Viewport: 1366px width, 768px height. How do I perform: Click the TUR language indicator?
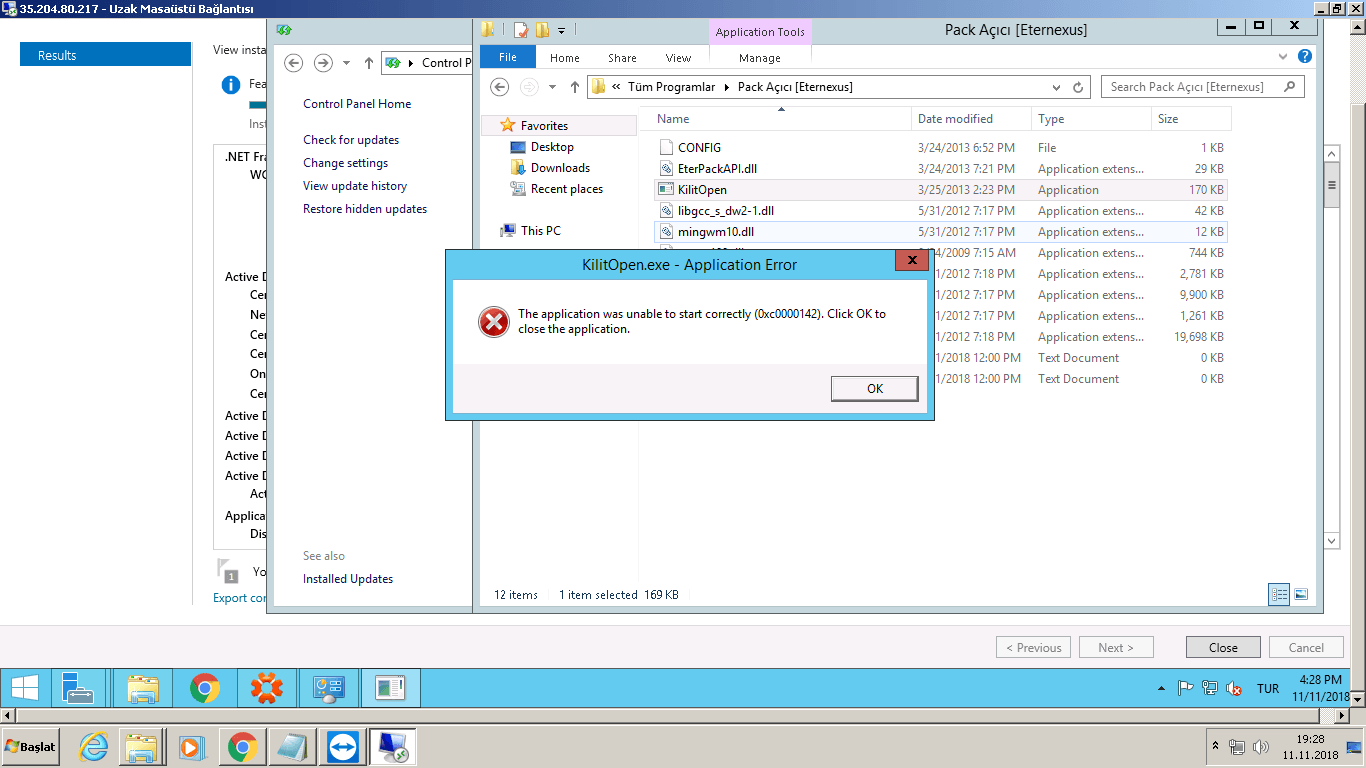tap(1268, 689)
